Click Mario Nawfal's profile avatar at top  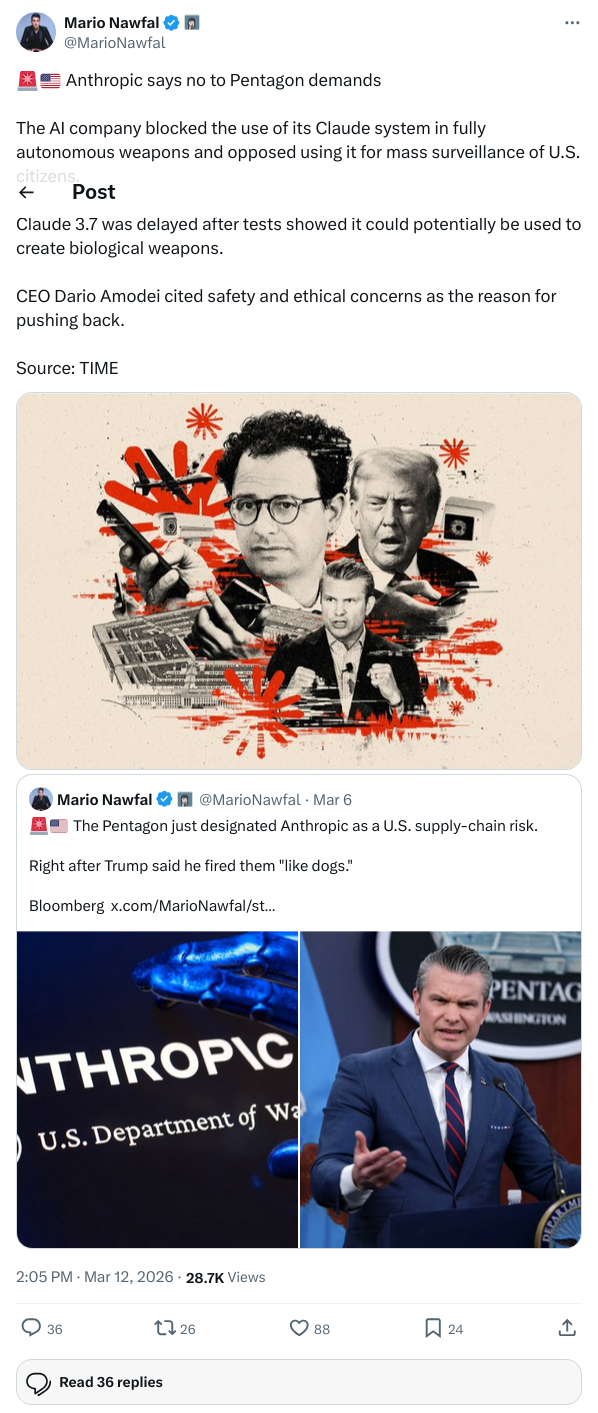point(36,32)
